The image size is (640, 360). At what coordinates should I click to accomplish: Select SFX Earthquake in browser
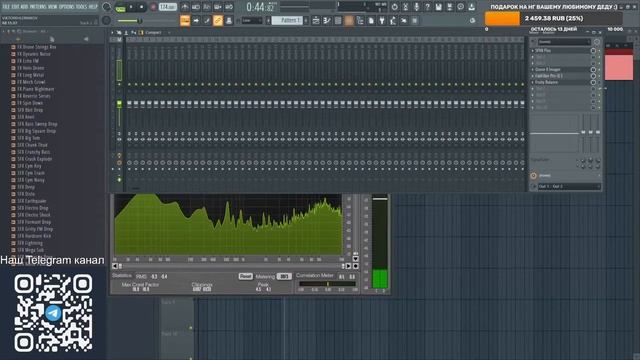32,201
